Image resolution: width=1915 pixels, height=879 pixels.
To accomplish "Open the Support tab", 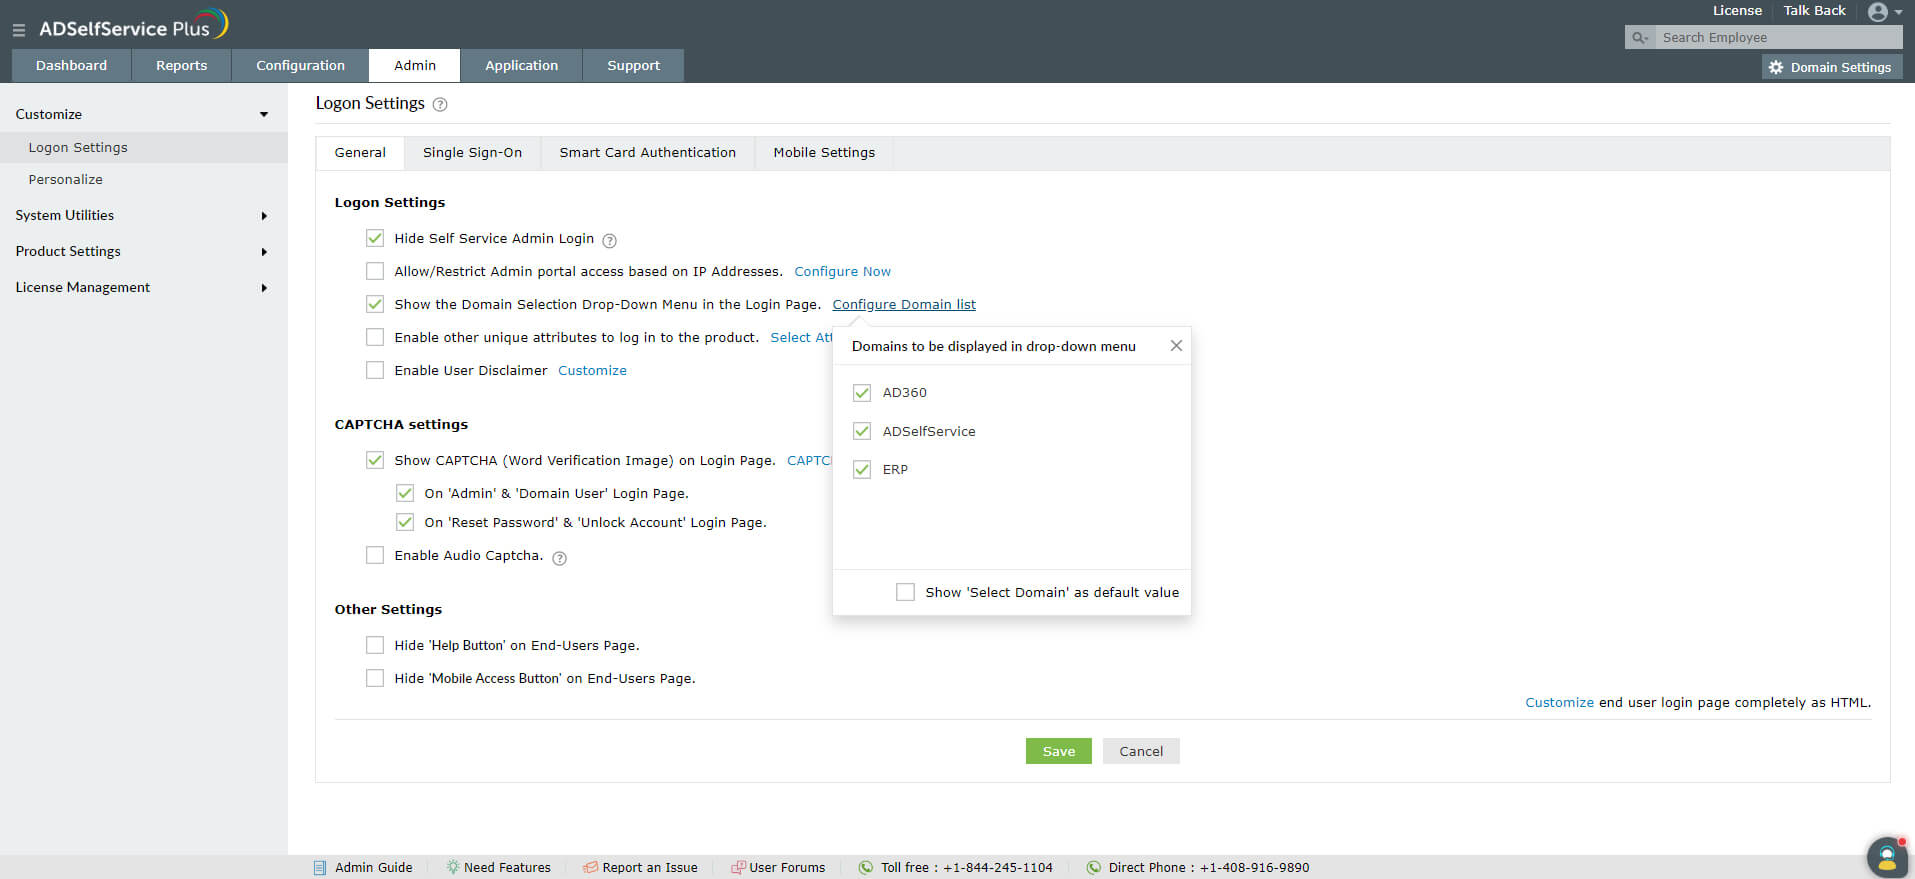I will [x=634, y=65].
